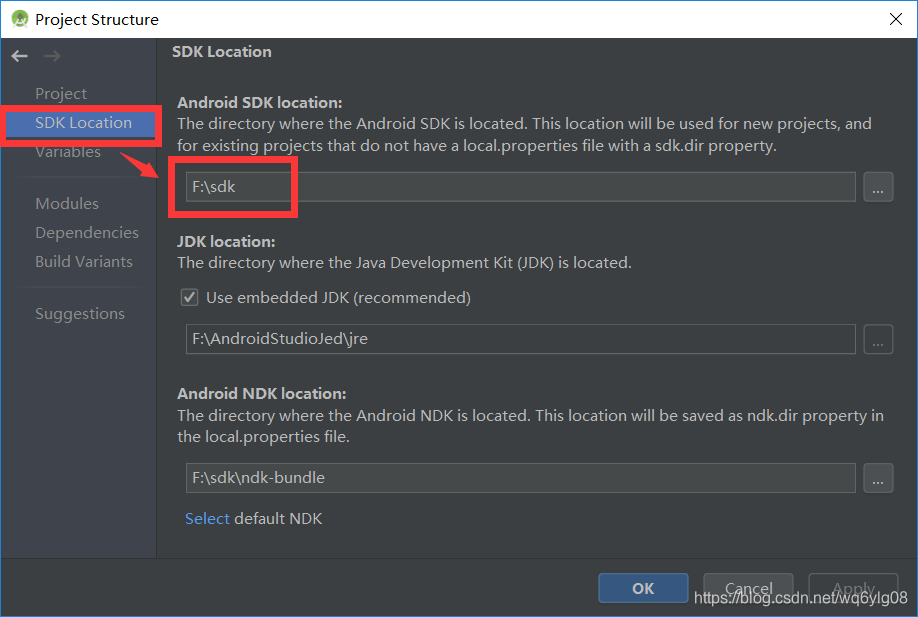Select the Build Variants page
This screenshot has height=617, width=918.
[84, 261]
